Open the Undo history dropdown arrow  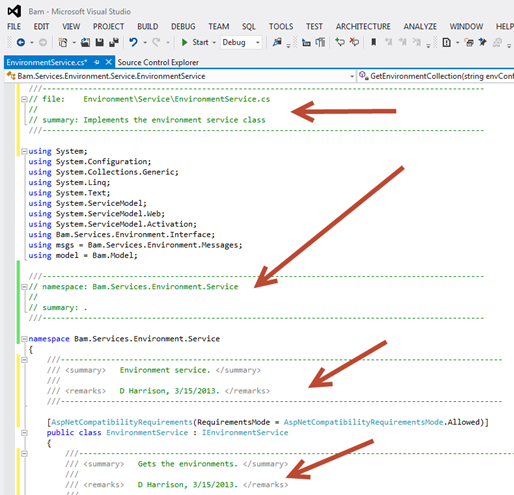[x=145, y=43]
